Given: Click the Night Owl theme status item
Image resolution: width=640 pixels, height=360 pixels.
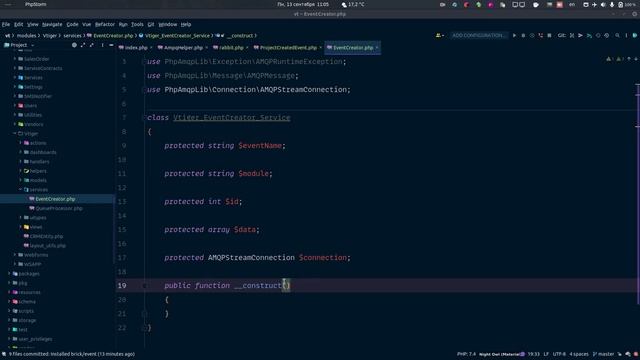Looking at the screenshot, I should [x=501, y=354].
